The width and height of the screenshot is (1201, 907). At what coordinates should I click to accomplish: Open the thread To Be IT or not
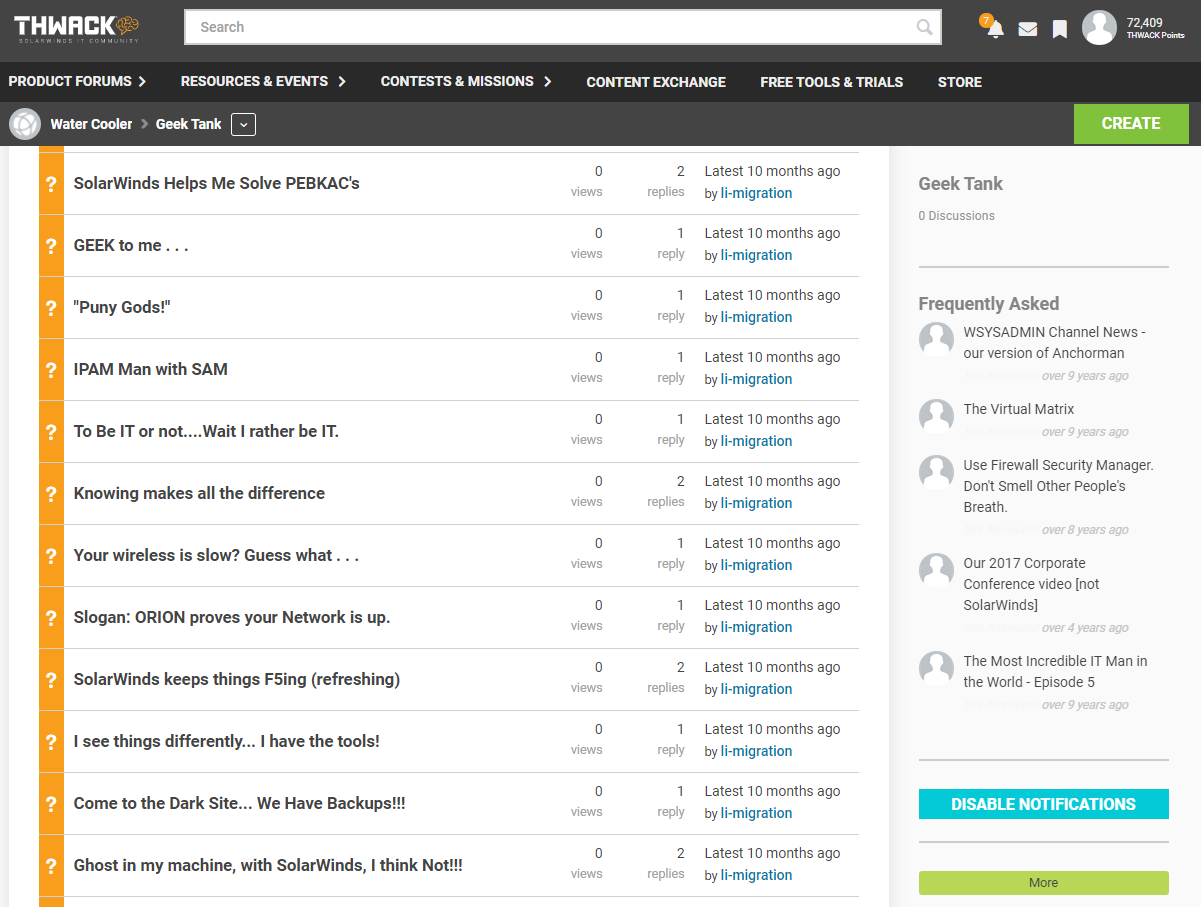206,431
